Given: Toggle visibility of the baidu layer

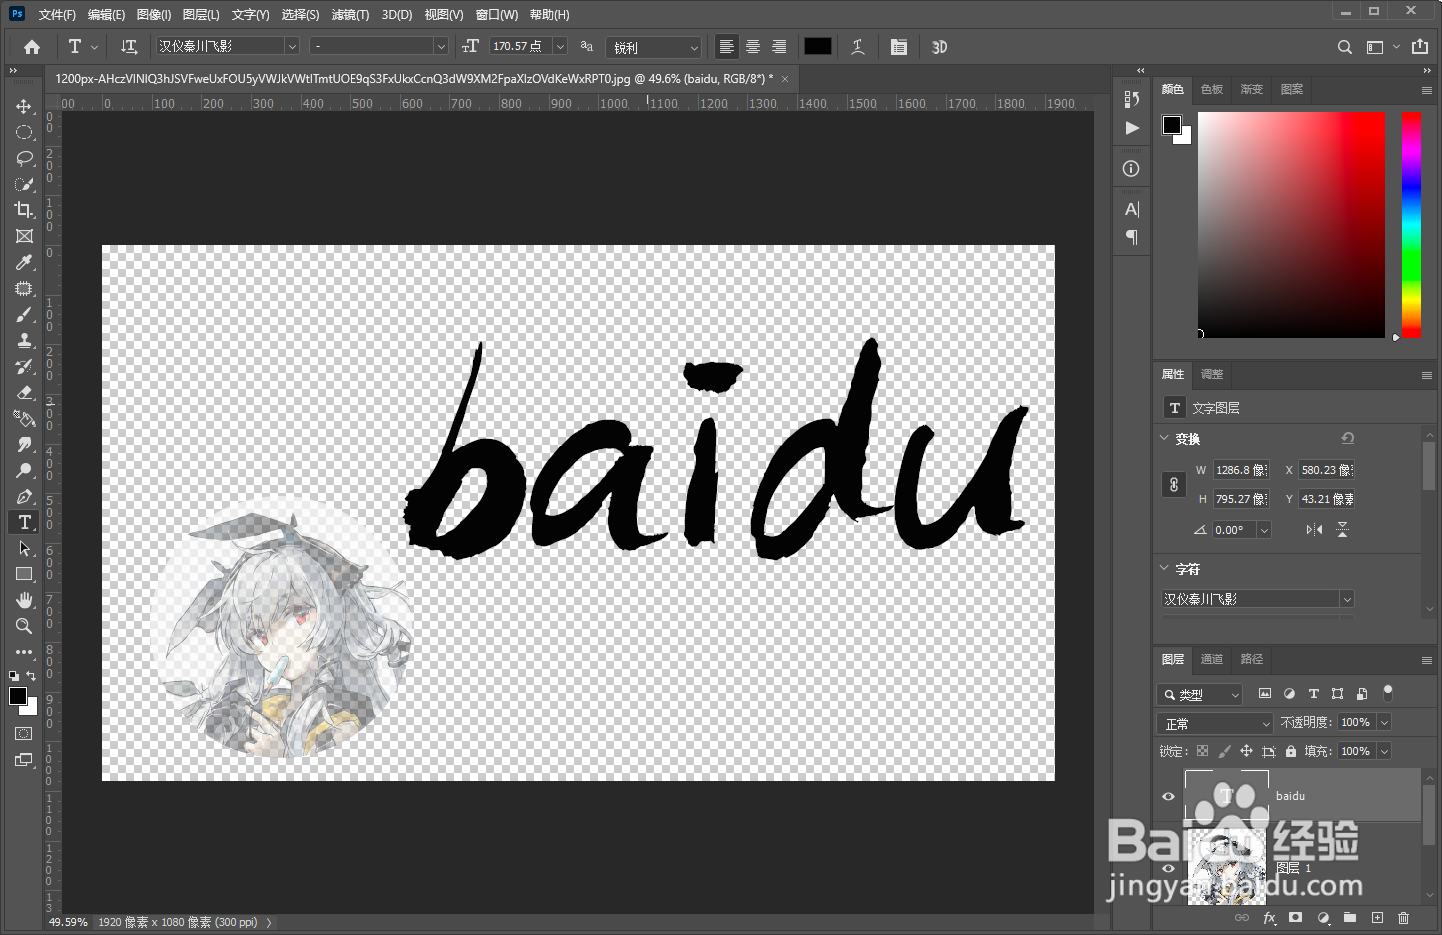Looking at the screenshot, I should [x=1168, y=797].
